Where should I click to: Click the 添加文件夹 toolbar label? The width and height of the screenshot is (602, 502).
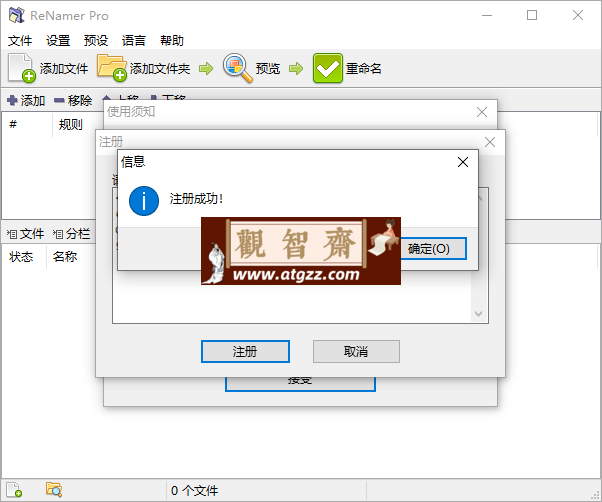(160, 69)
